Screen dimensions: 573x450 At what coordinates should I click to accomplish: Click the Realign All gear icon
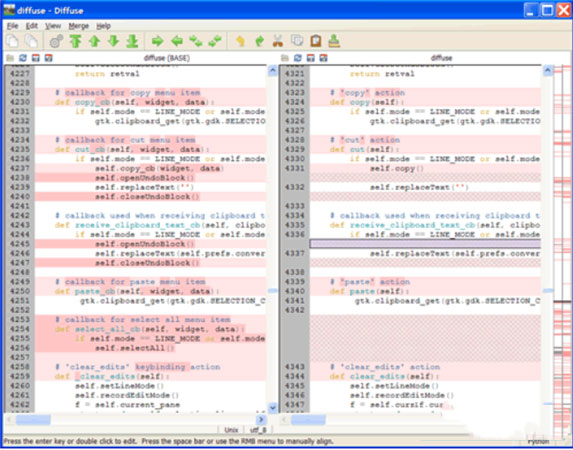click(56, 41)
